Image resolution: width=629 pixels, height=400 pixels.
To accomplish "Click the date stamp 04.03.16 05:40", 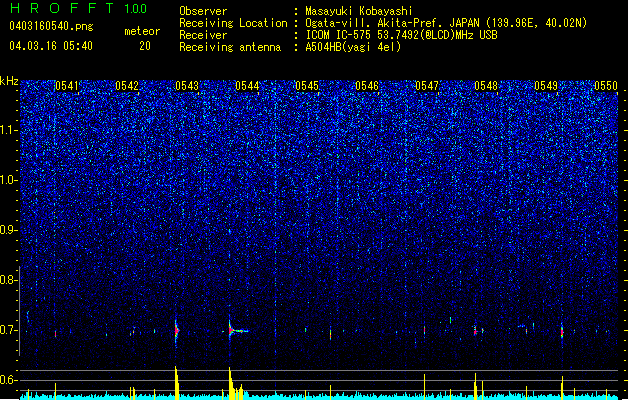I will [x=51, y=46].
